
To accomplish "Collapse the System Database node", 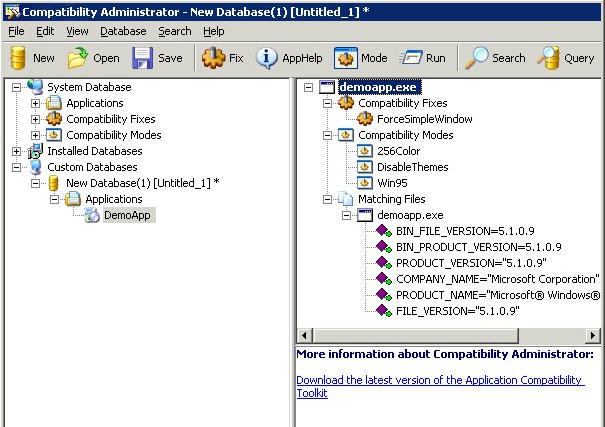I will pyautogui.click(x=16, y=87).
